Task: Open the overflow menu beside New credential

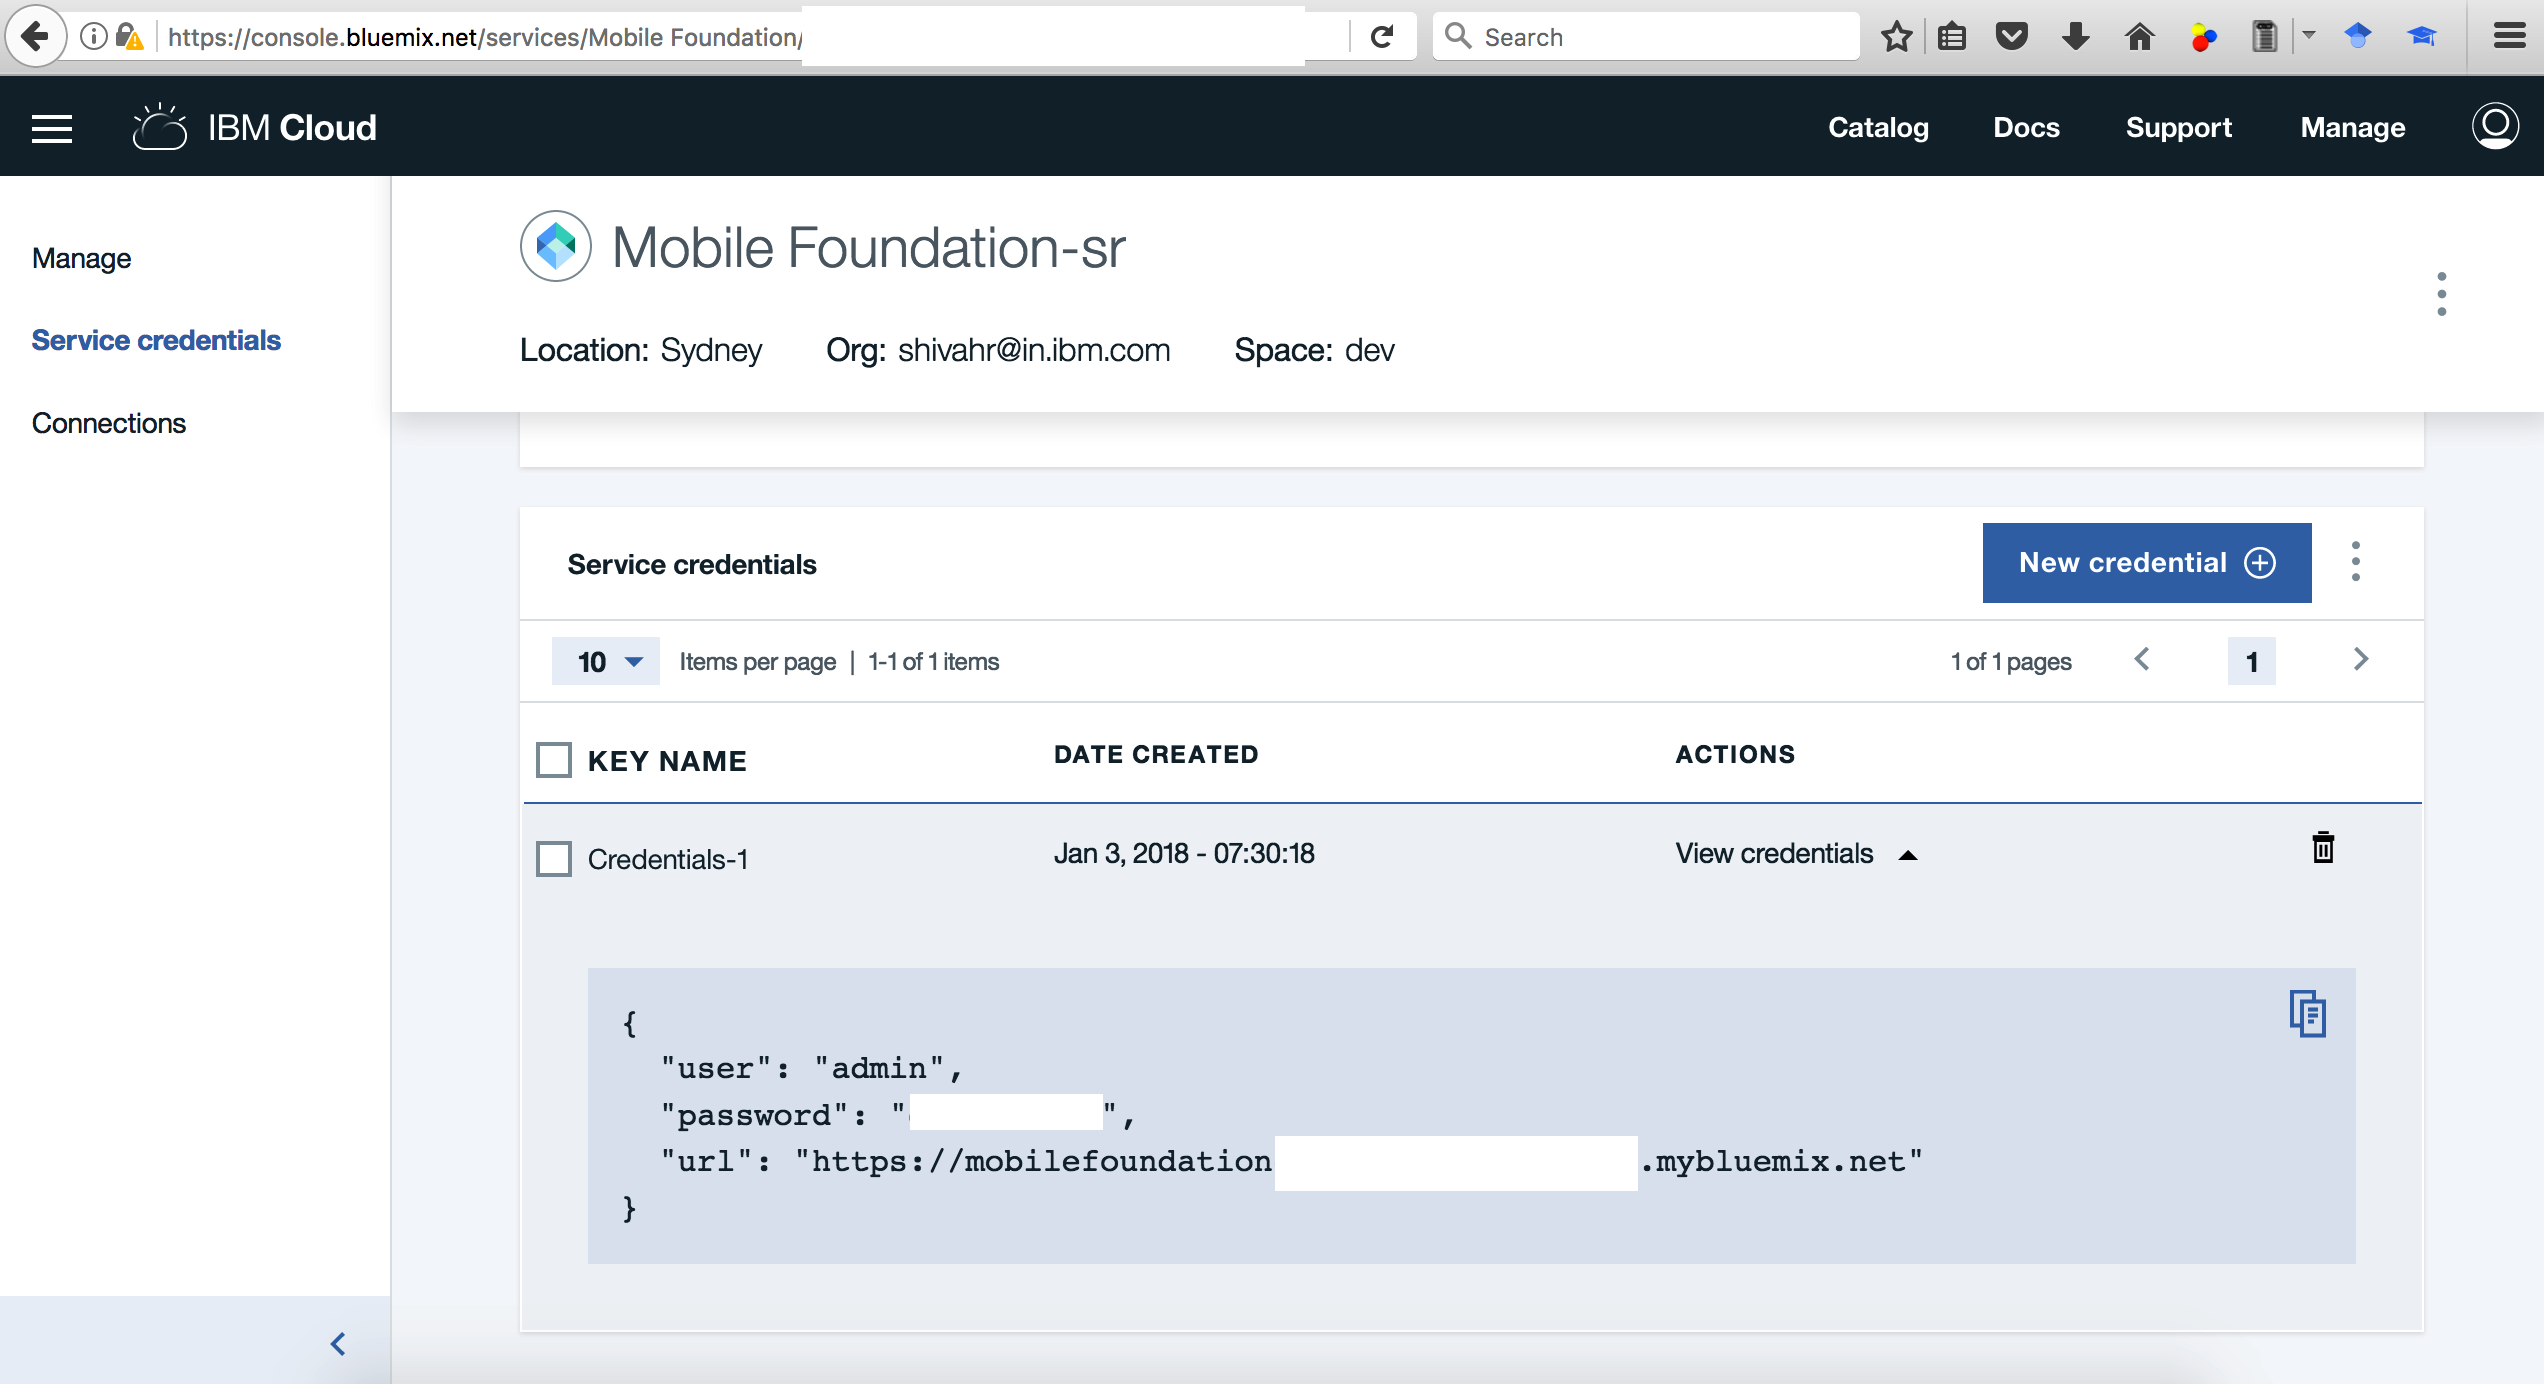Action: (x=2355, y=562)
